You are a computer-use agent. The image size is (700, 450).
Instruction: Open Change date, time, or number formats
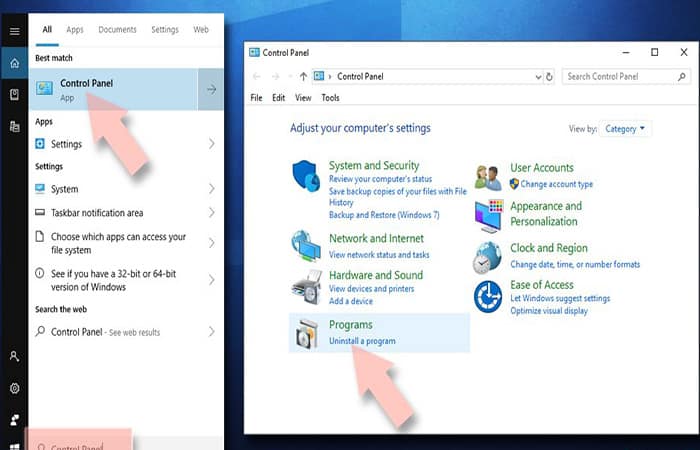point(575,264)
